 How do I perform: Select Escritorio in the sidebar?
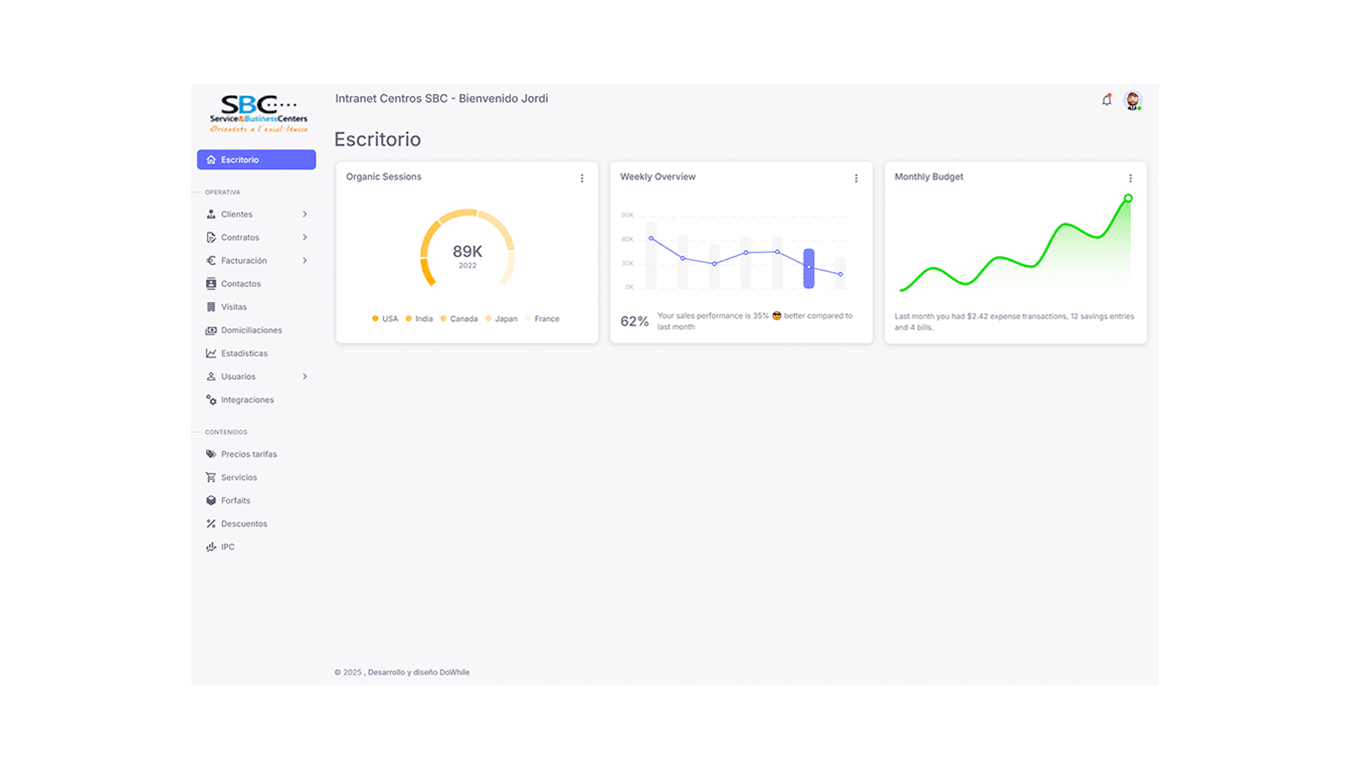click(x=256, y=160)
